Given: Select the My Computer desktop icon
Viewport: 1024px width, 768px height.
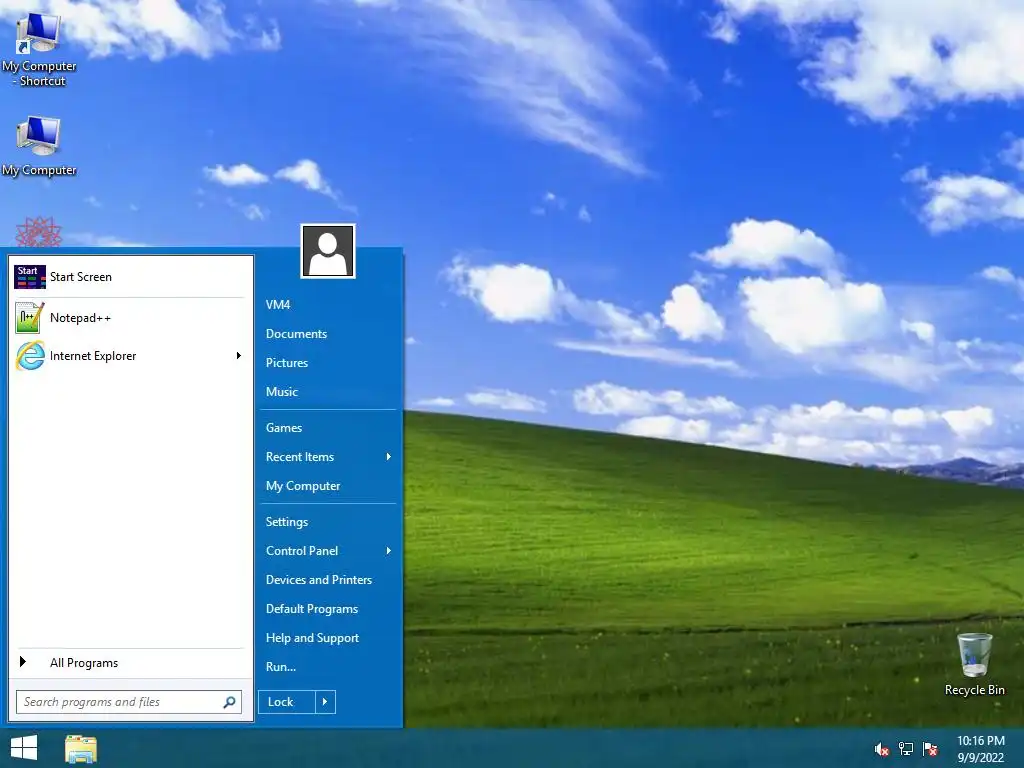Looking at the screenshot, I should pos(39,146).
